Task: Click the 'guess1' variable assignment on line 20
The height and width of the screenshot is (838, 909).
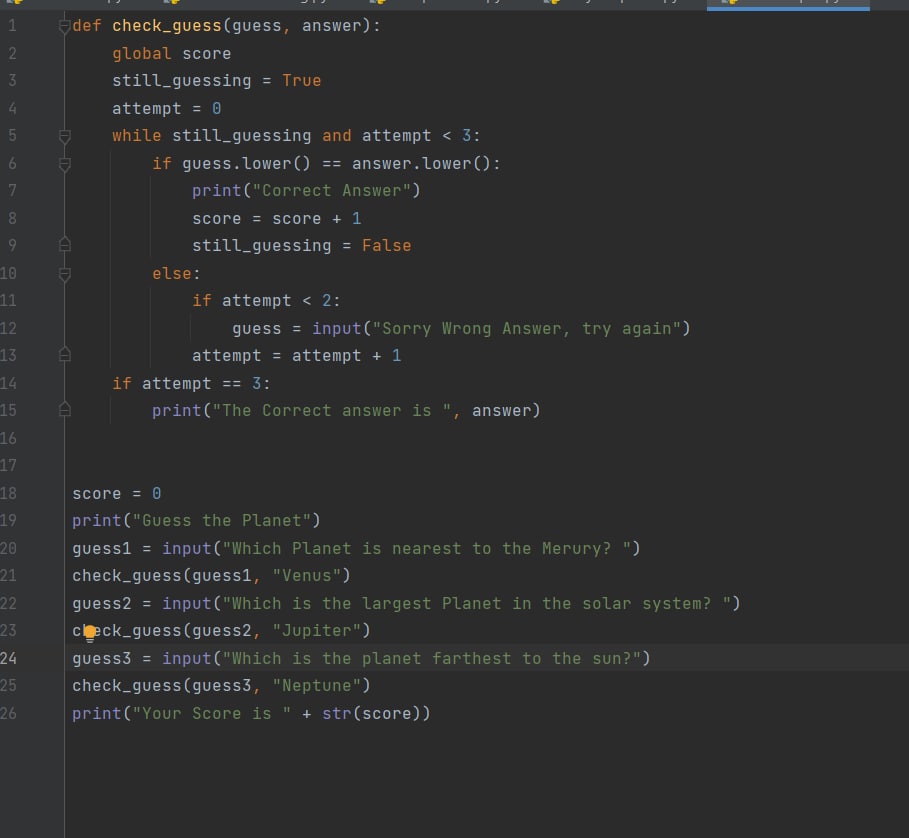Action: pos(101,548)
